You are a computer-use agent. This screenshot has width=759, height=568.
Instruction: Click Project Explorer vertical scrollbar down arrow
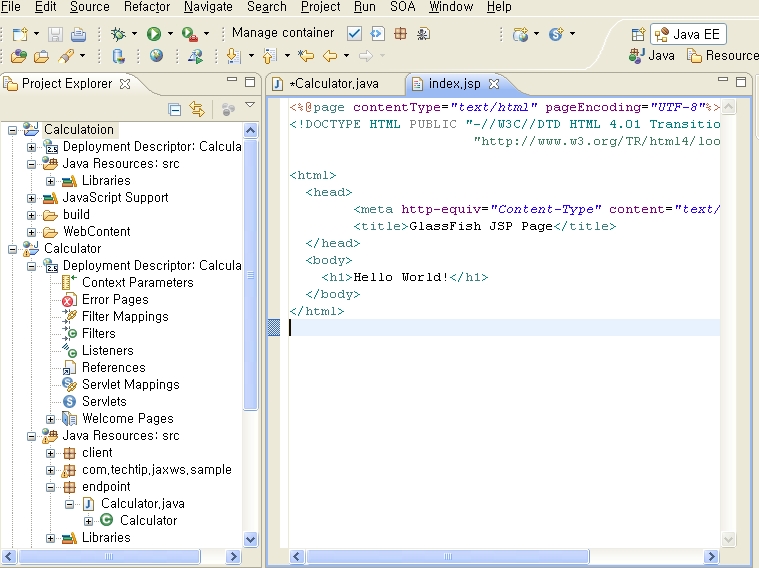pyautogui.click(x=251, y=539)
